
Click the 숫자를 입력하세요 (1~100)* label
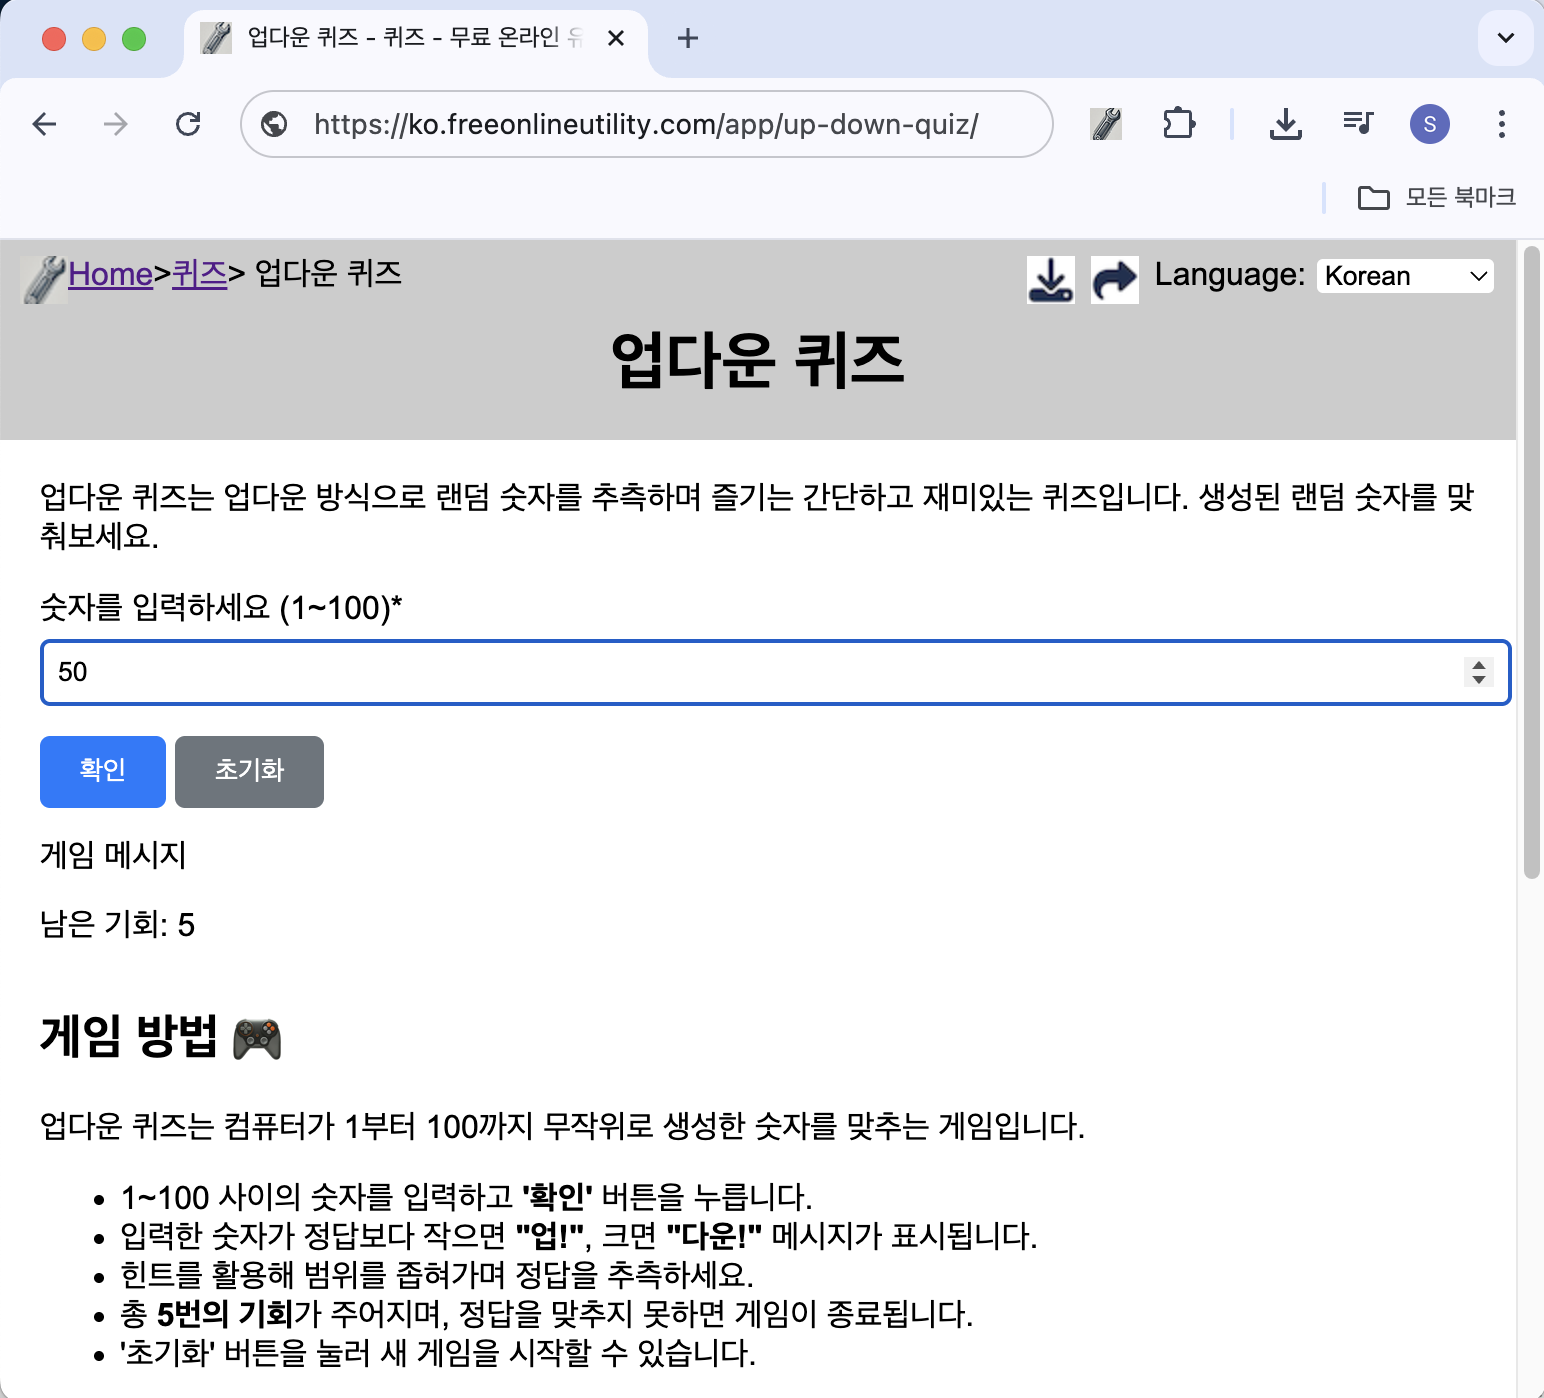click(221, 607)
